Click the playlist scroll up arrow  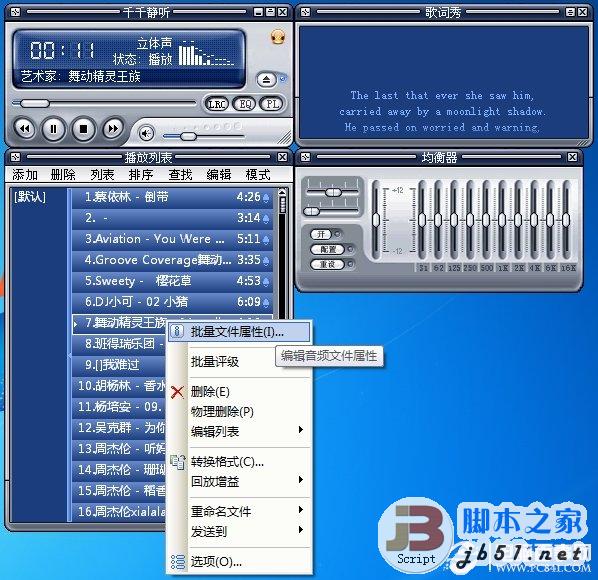click(x=283, y=192)
